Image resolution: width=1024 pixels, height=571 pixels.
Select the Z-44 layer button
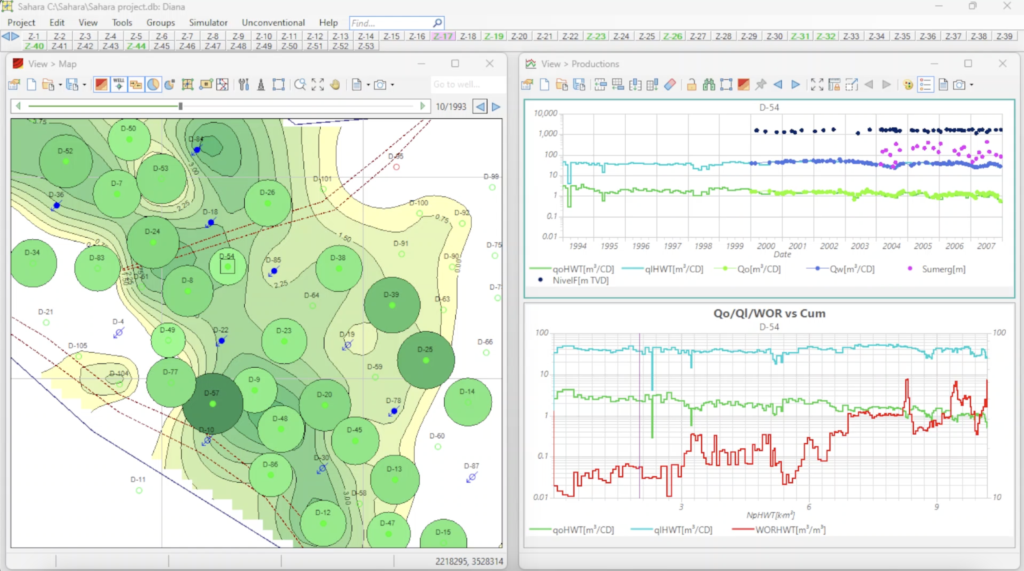[x=136, y=46]
